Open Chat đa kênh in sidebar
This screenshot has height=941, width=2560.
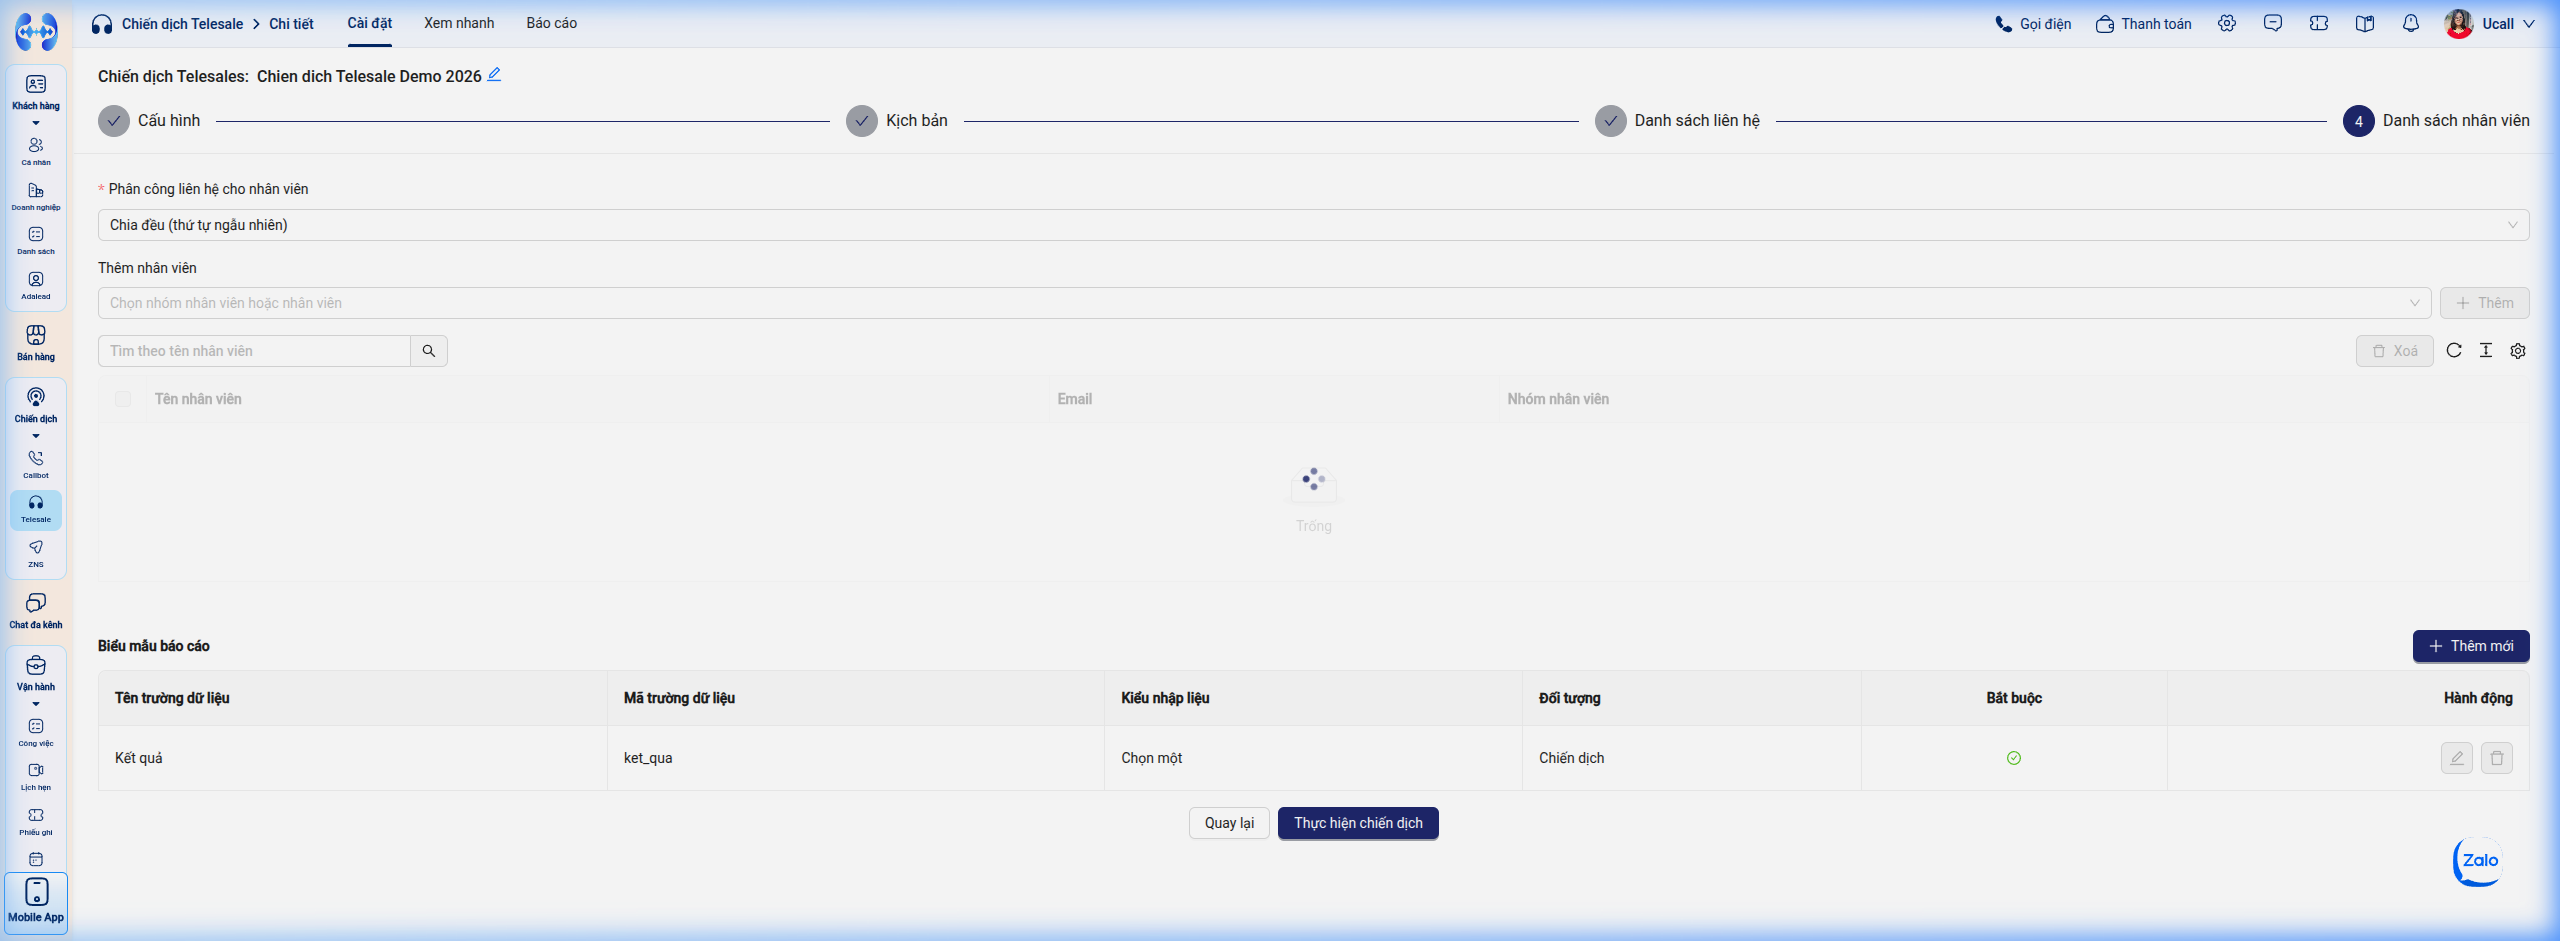36,610
